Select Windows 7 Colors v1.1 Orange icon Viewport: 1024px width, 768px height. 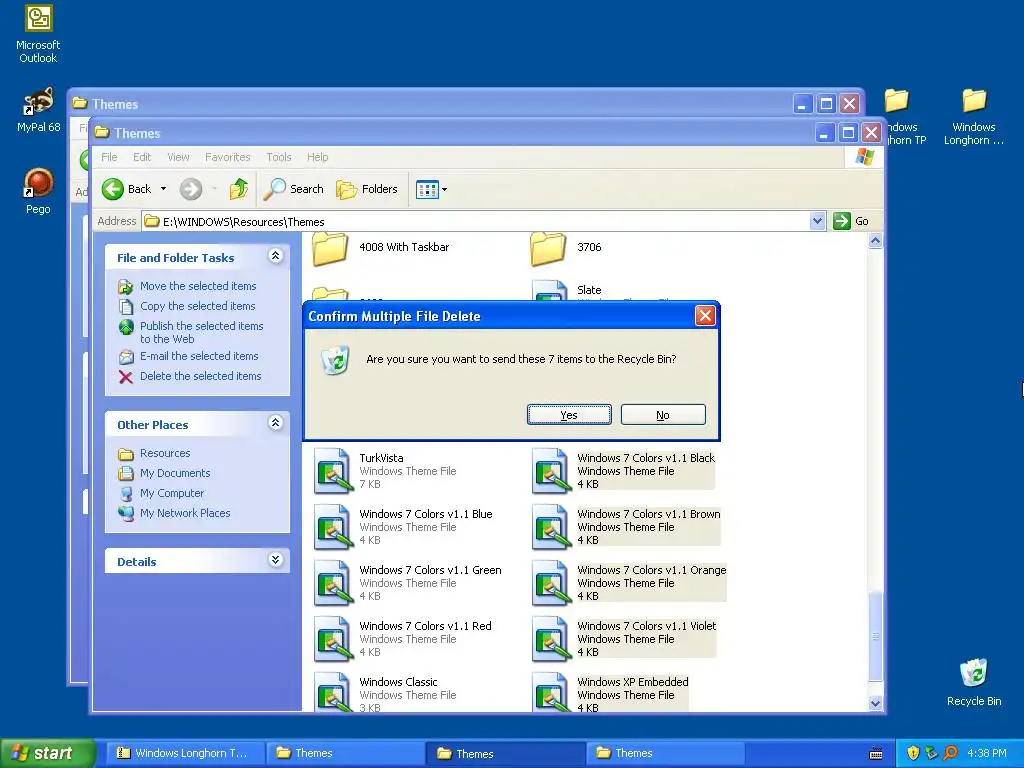[551, 583]
